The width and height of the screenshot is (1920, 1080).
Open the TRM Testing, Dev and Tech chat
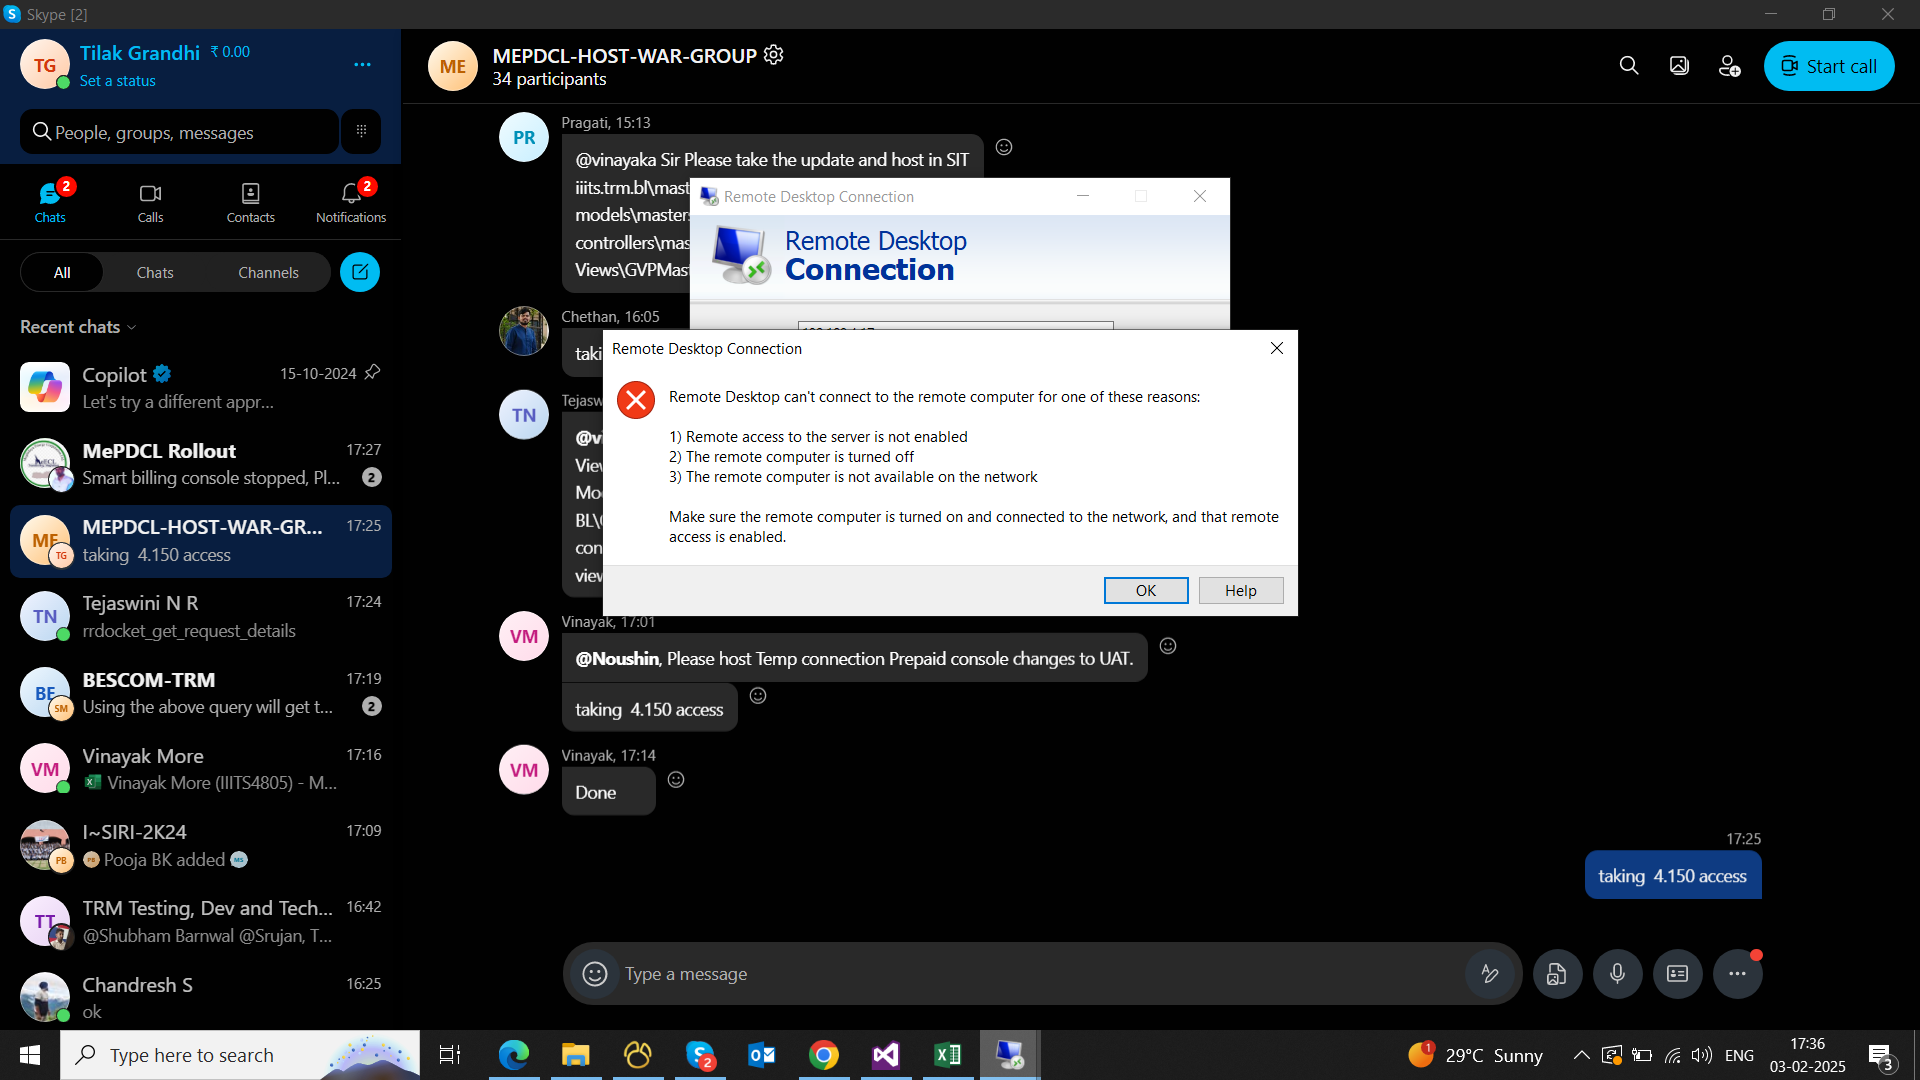(x=201, y=921)
